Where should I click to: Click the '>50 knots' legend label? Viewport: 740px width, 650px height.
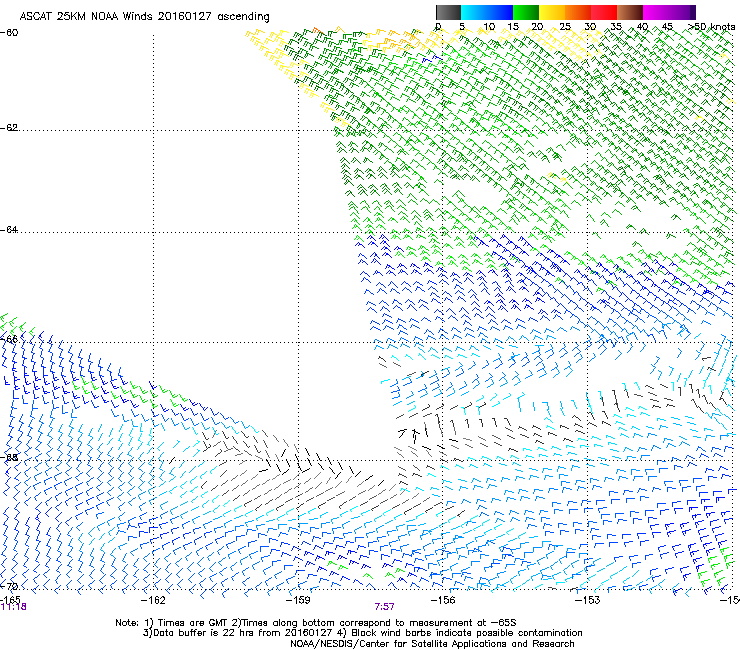click(x=711, y=27)
